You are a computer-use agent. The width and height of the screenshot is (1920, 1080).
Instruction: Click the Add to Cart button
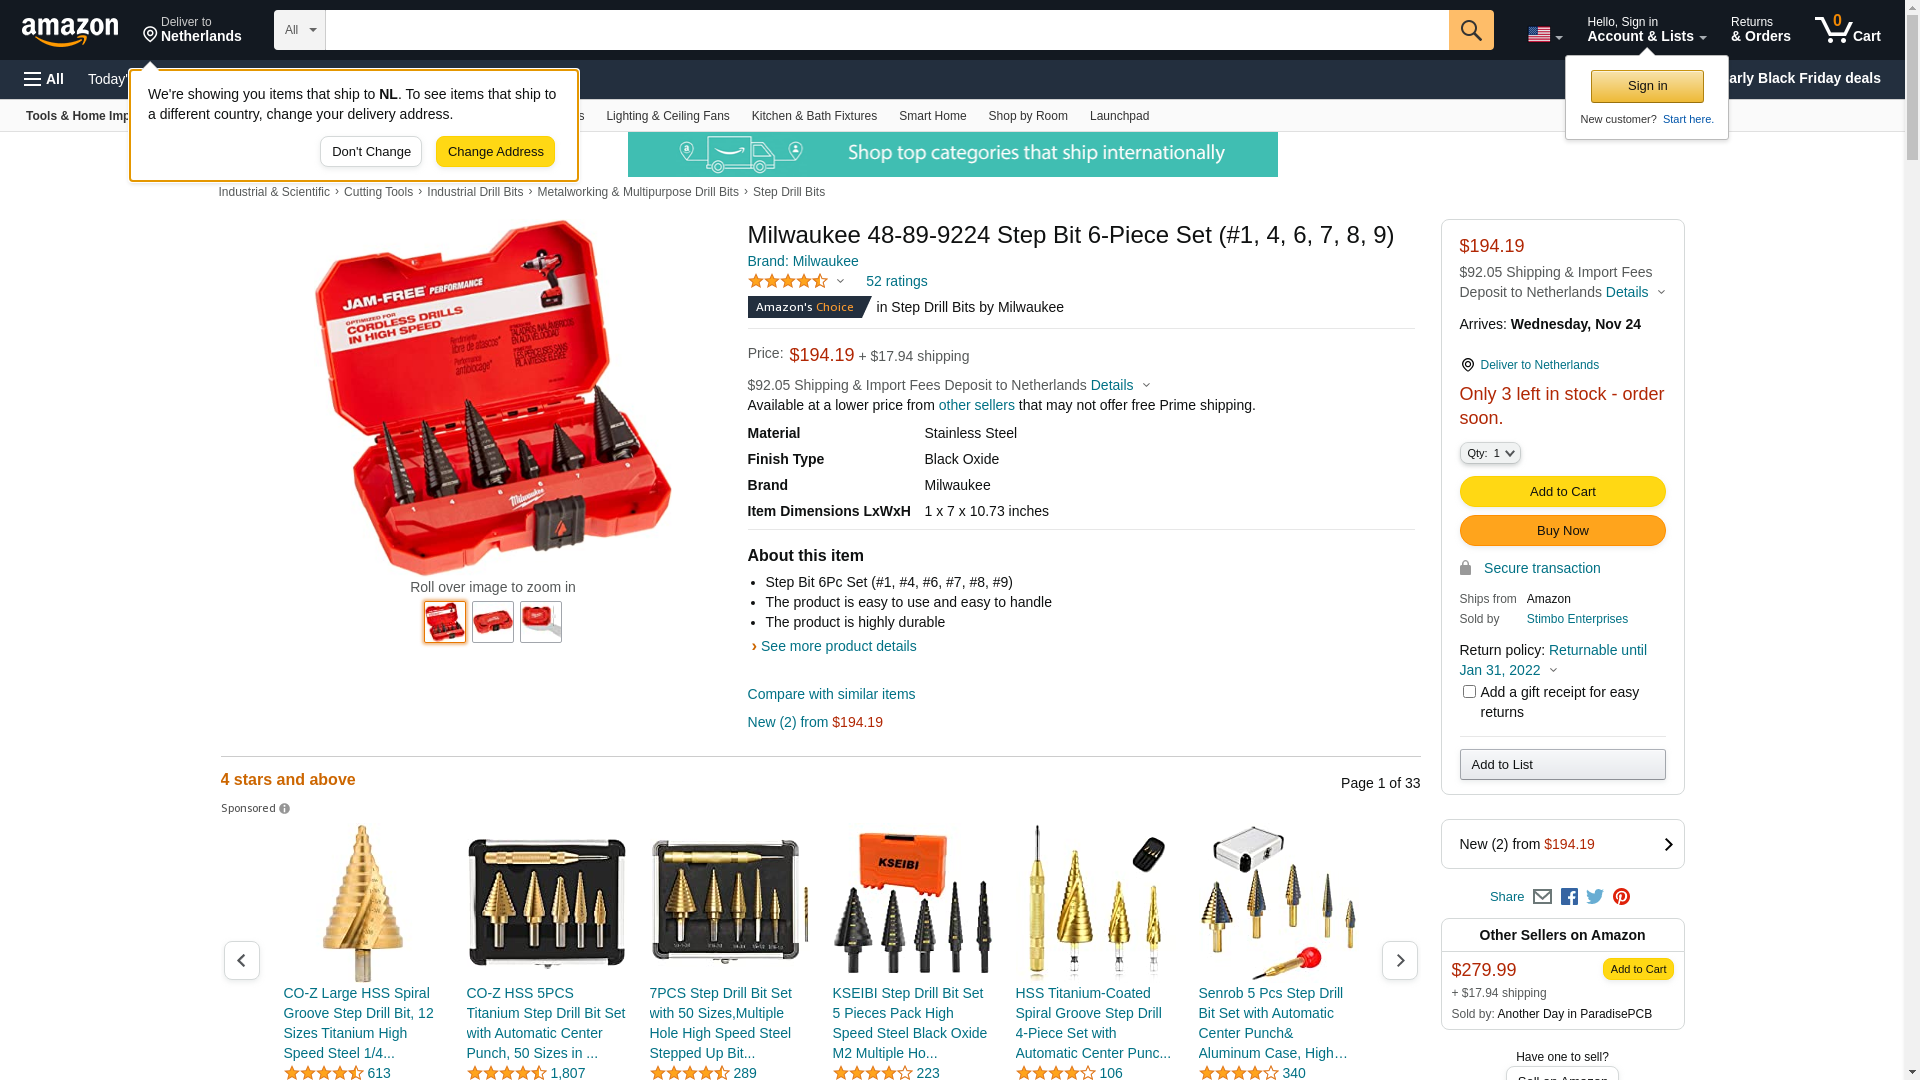[1562, 492]
